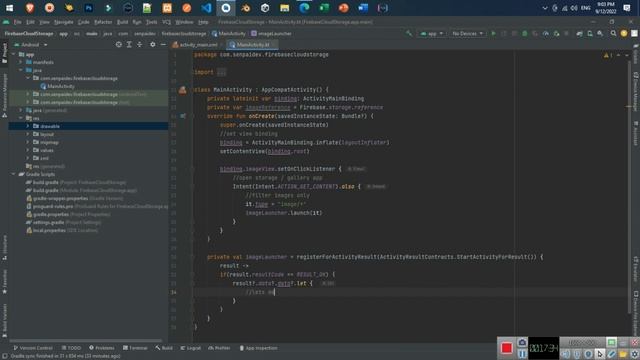The width and height of the screenshot is (640, 360).
Task: Expand the values folder
Action: tap(28, 150)
